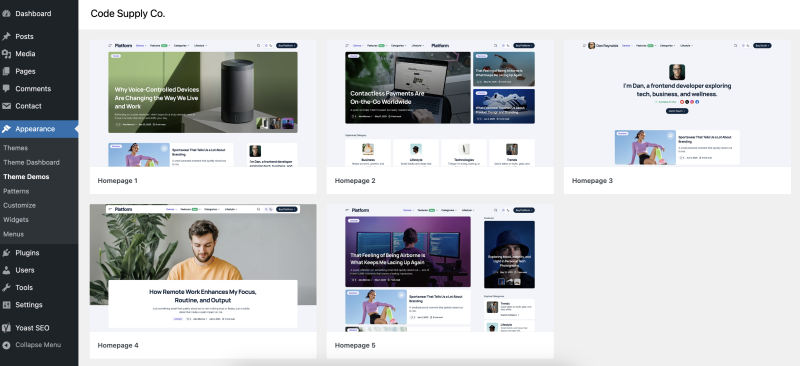Image resolution: width=800 pixels, height=366 pixels.
Task: Click the Posts pin icon
Action: (6, 37)
